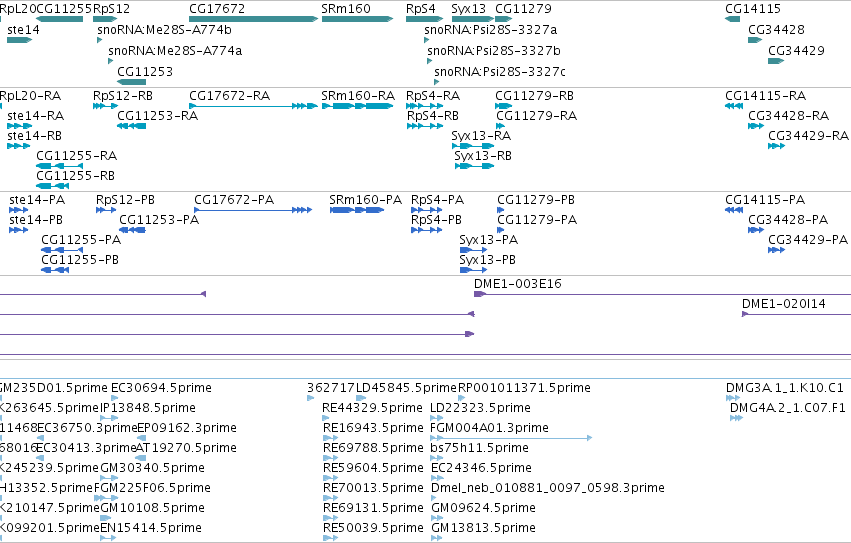Click the RpS12-RB transcript
This screenshot has width=851, height=543.
click(105, 106)
